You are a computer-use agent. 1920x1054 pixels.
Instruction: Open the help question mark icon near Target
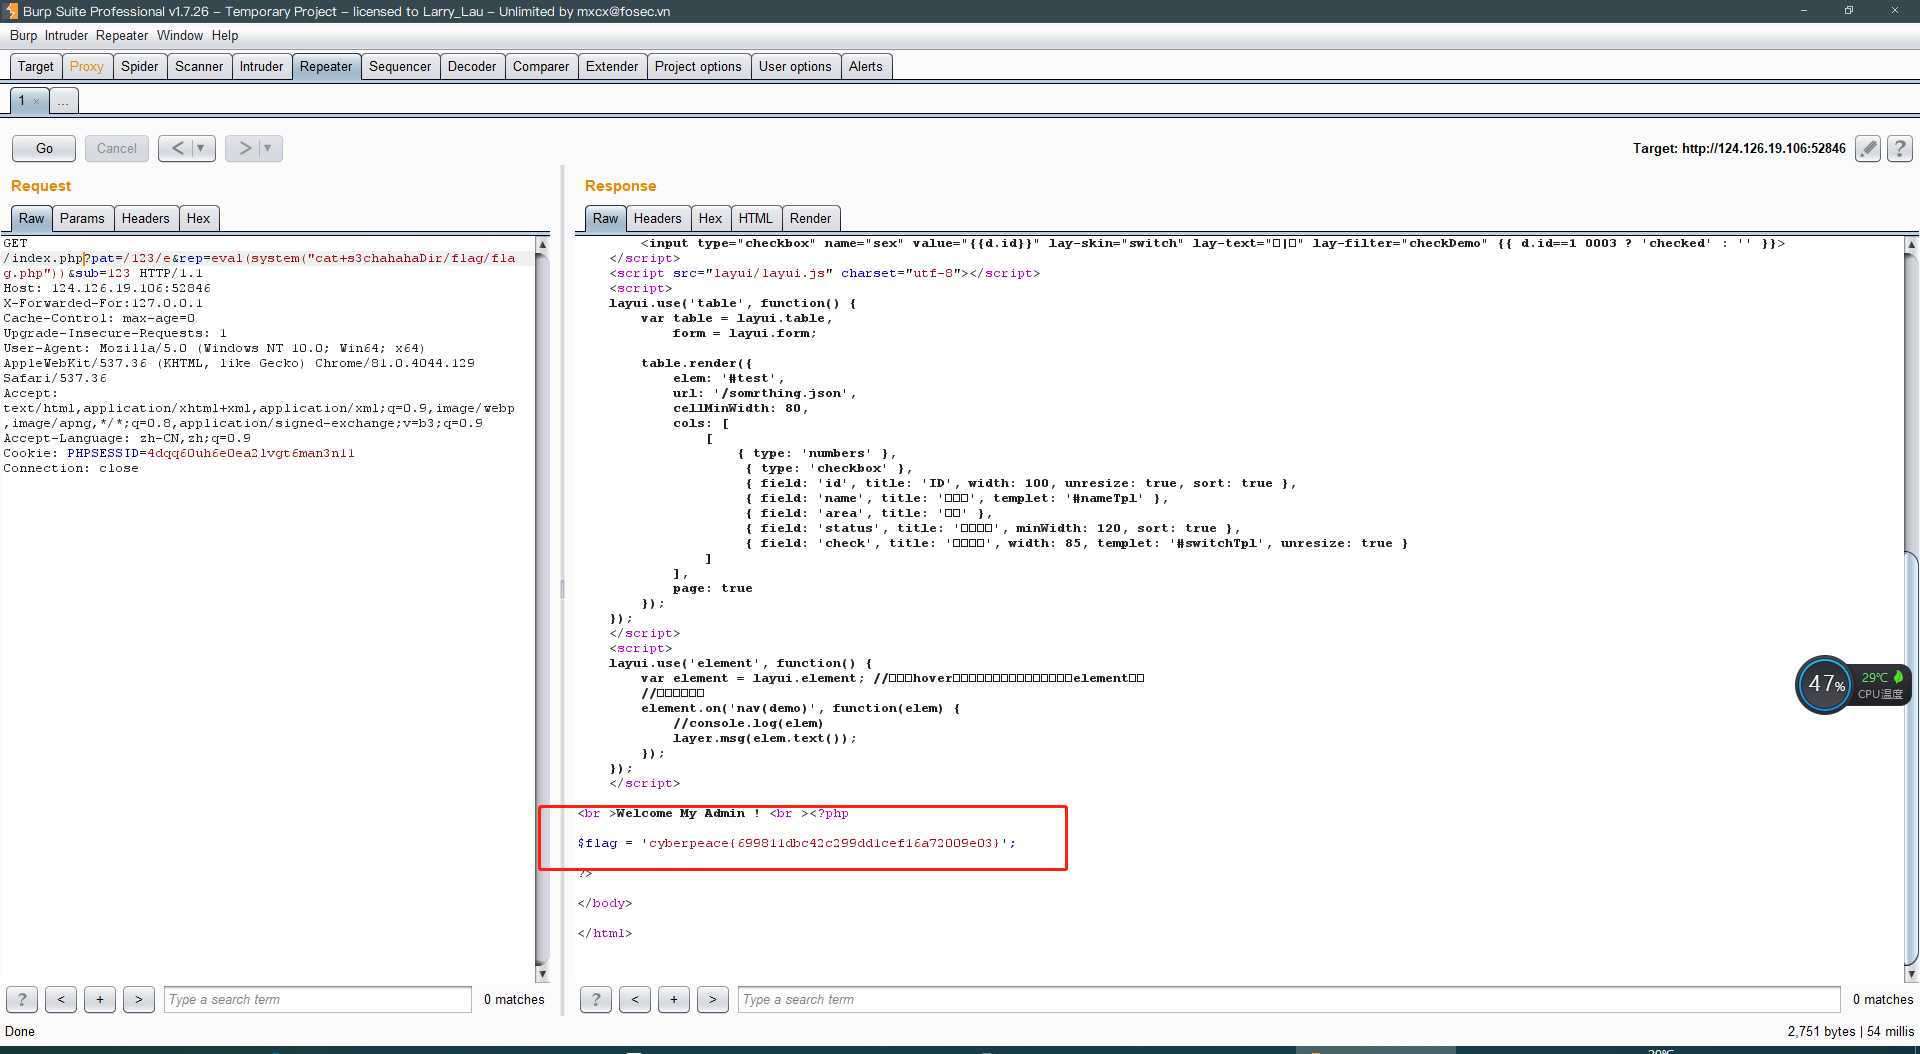pos(1899,149)
